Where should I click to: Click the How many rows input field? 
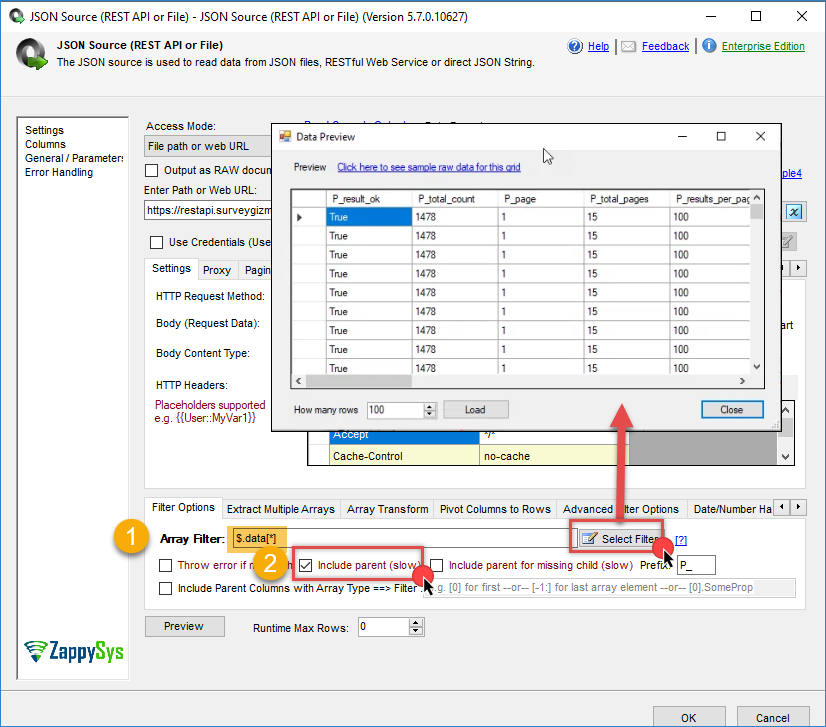(396, 410)
